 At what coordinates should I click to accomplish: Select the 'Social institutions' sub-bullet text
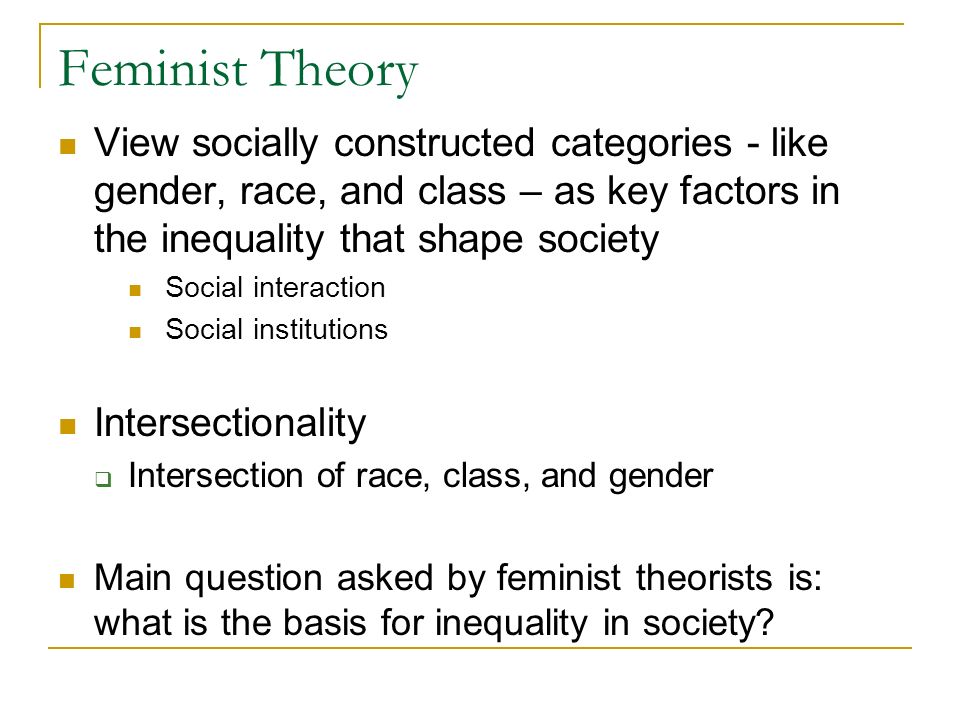click(x=277, y=329)
